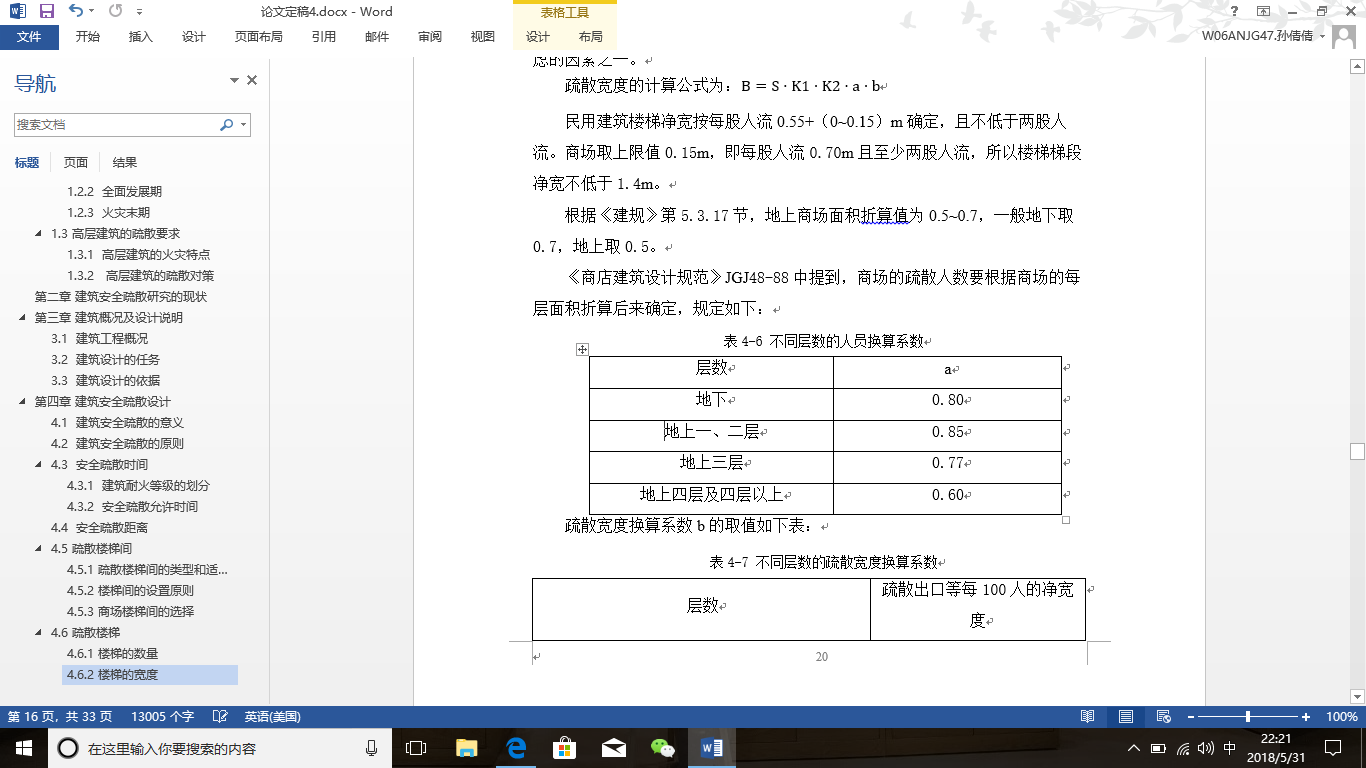Click the table move handle icon
The height and width of the screenshot is (768, 1366).
tap(582, 349)
